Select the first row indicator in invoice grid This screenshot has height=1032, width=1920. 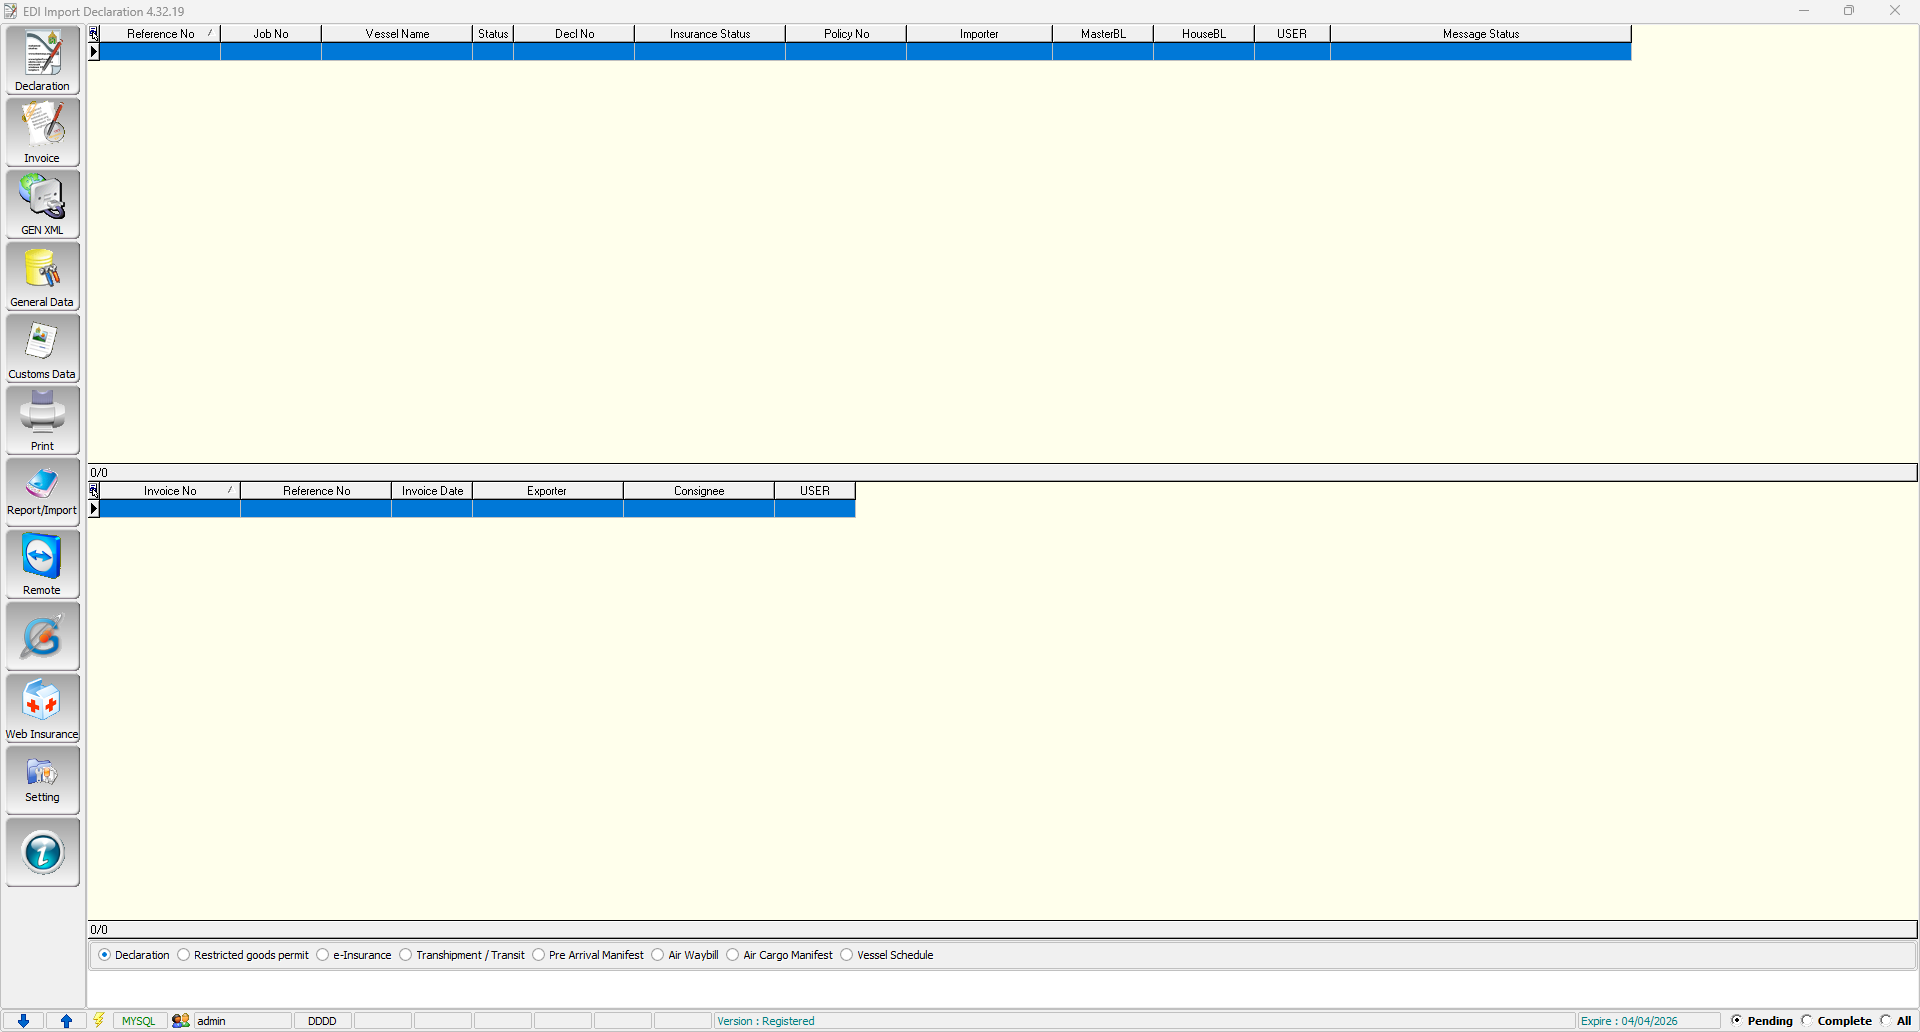pyautogui.click(x=94, y=509)
